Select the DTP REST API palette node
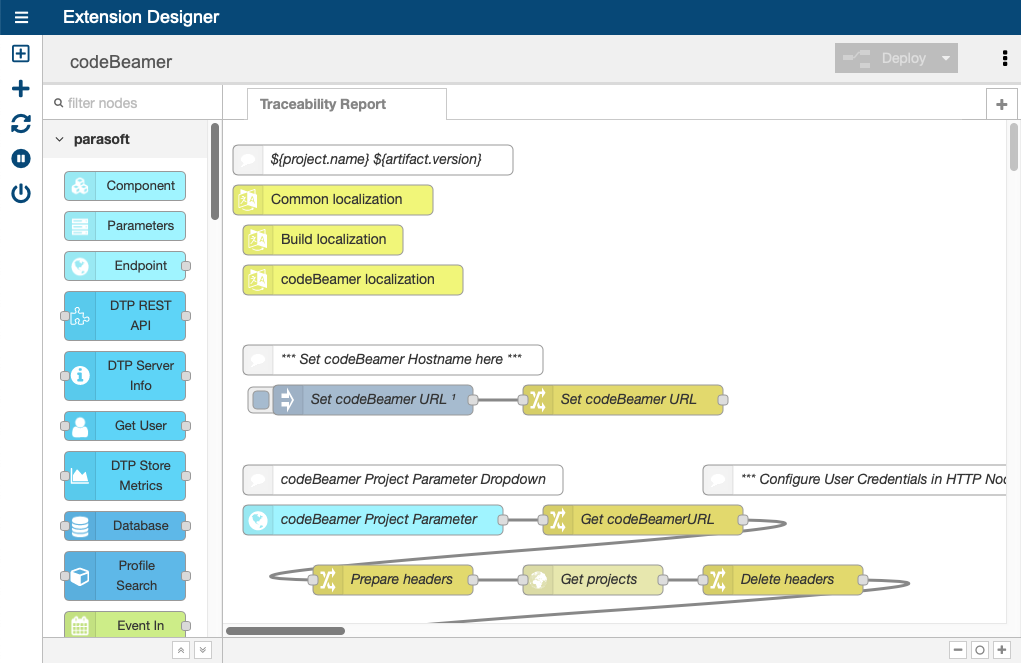Viewport: 1021px width, 663px height. (x=125, y=316)
